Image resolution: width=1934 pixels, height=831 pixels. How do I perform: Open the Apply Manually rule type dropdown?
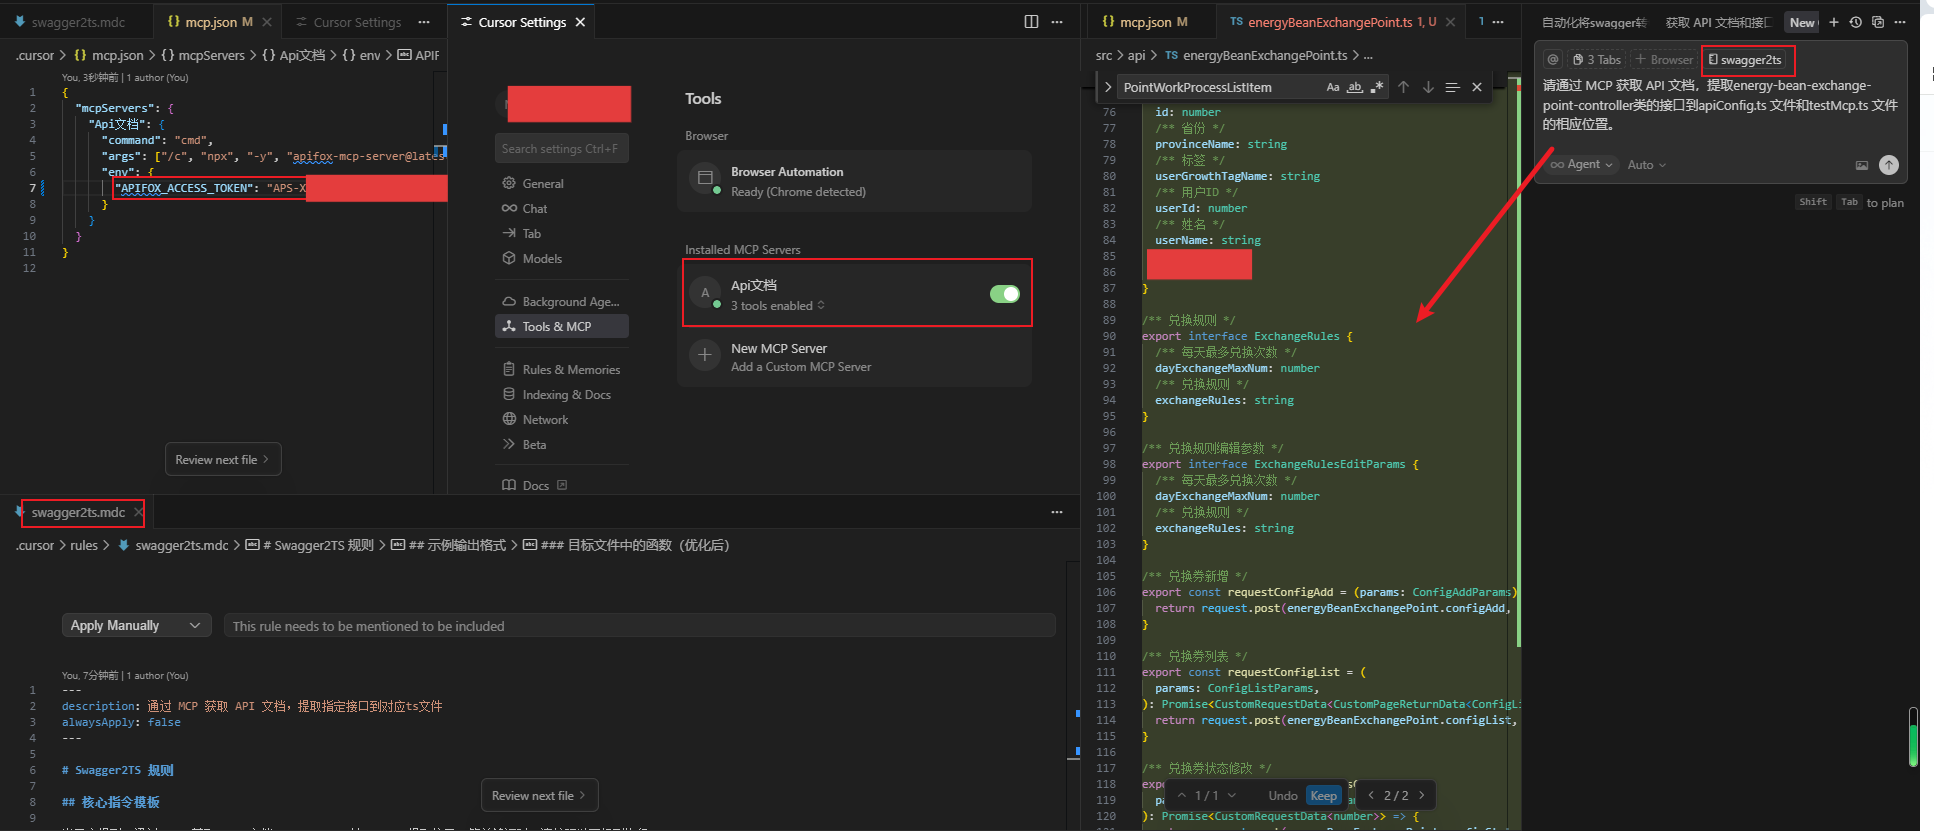click(x=136, y=625)
